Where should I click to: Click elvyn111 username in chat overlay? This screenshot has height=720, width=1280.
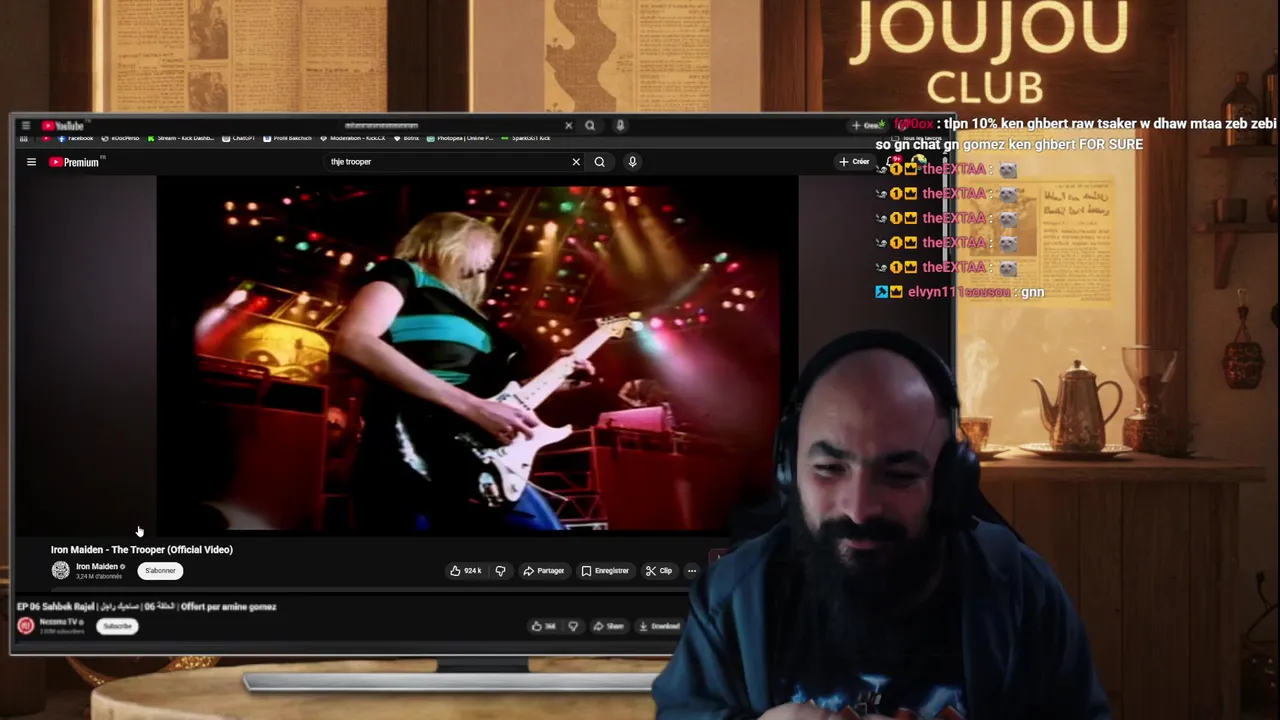point(959,292)
